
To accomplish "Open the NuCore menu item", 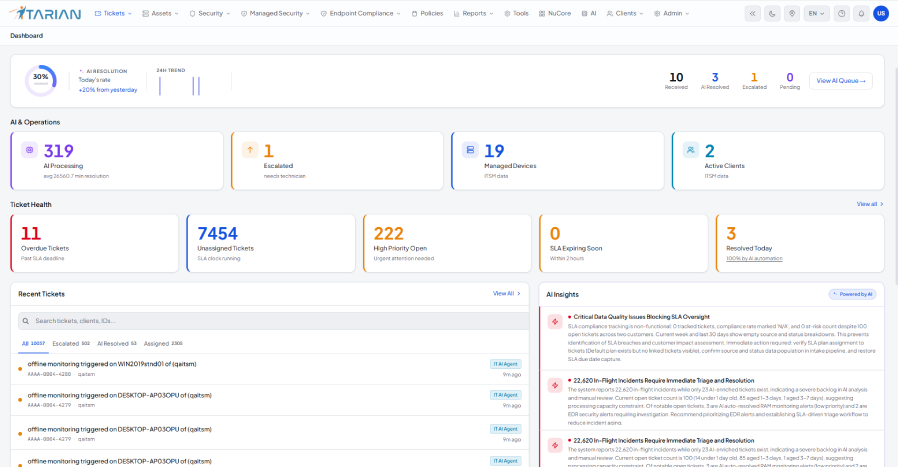I will point(554,13).
